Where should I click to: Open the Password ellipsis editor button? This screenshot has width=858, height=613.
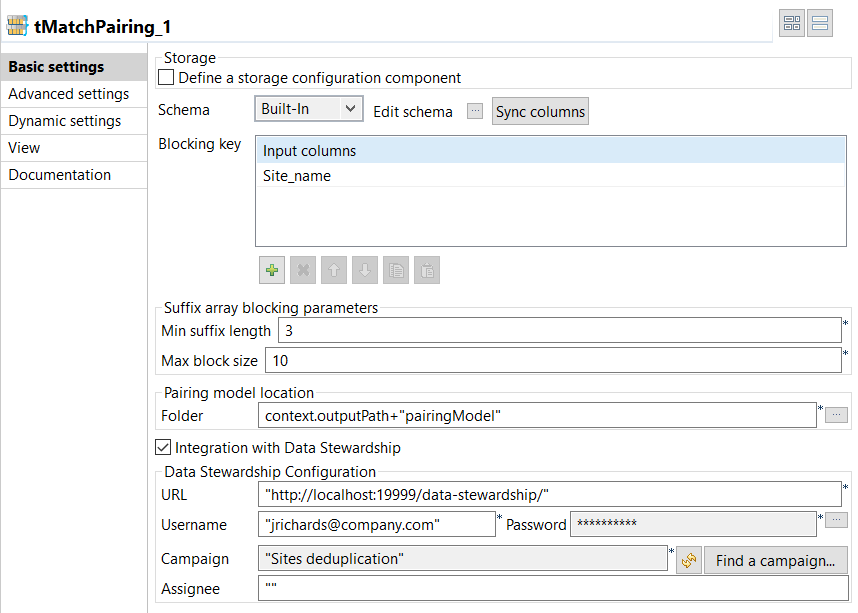(x=840, y=520)
